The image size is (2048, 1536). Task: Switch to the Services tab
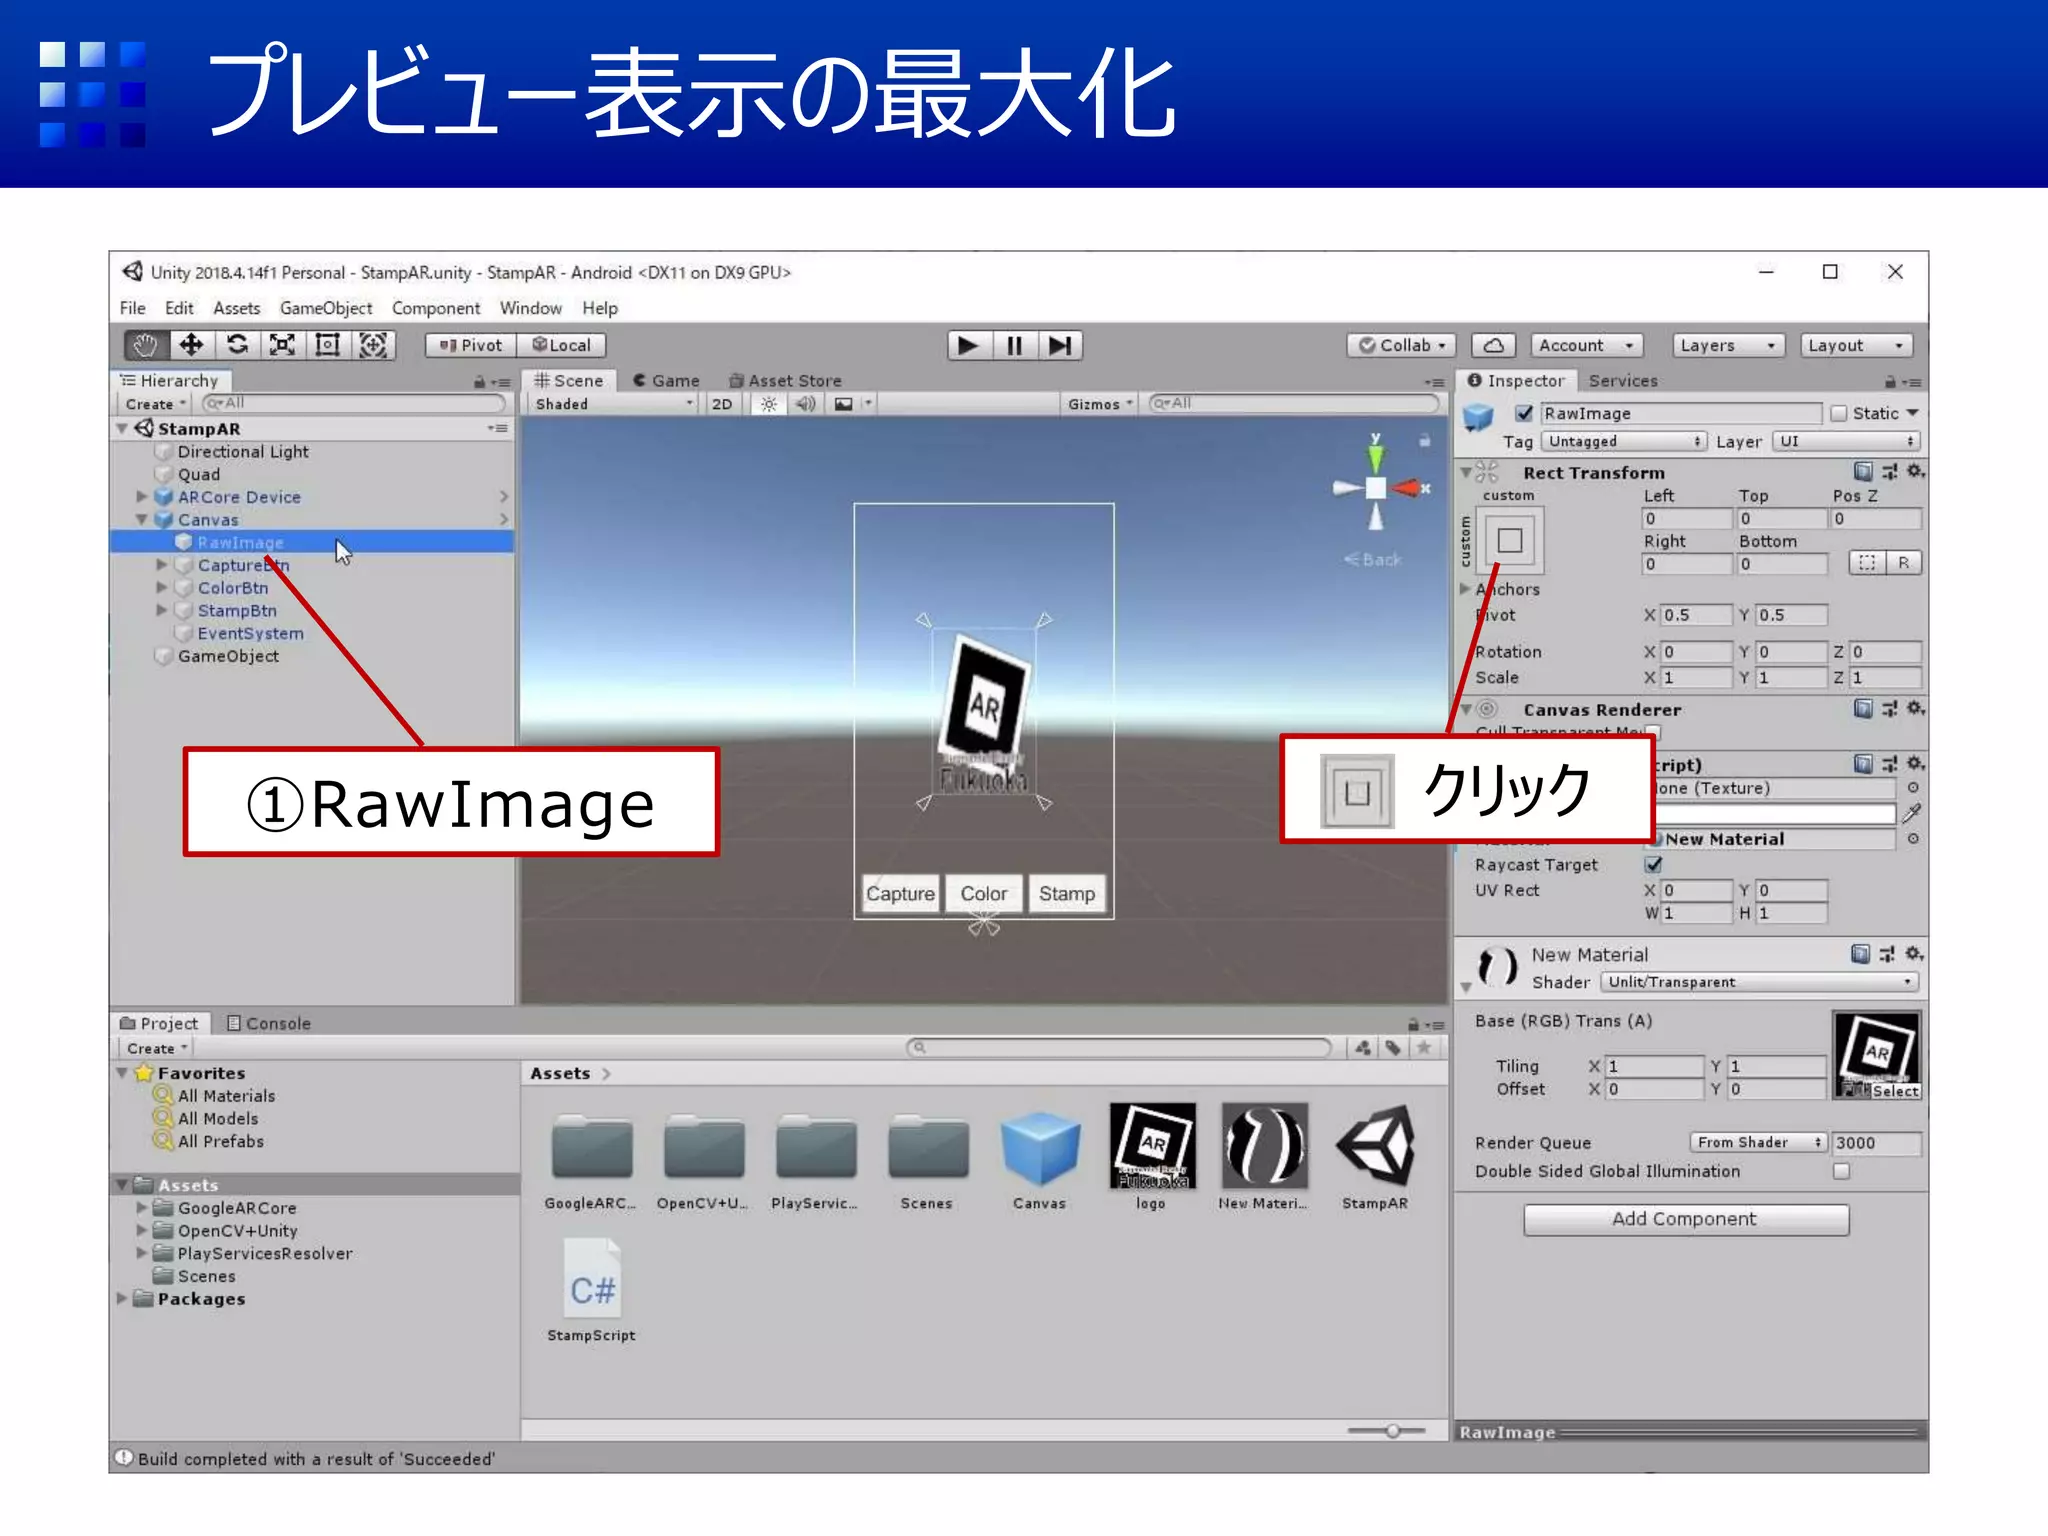[1622, 381]
